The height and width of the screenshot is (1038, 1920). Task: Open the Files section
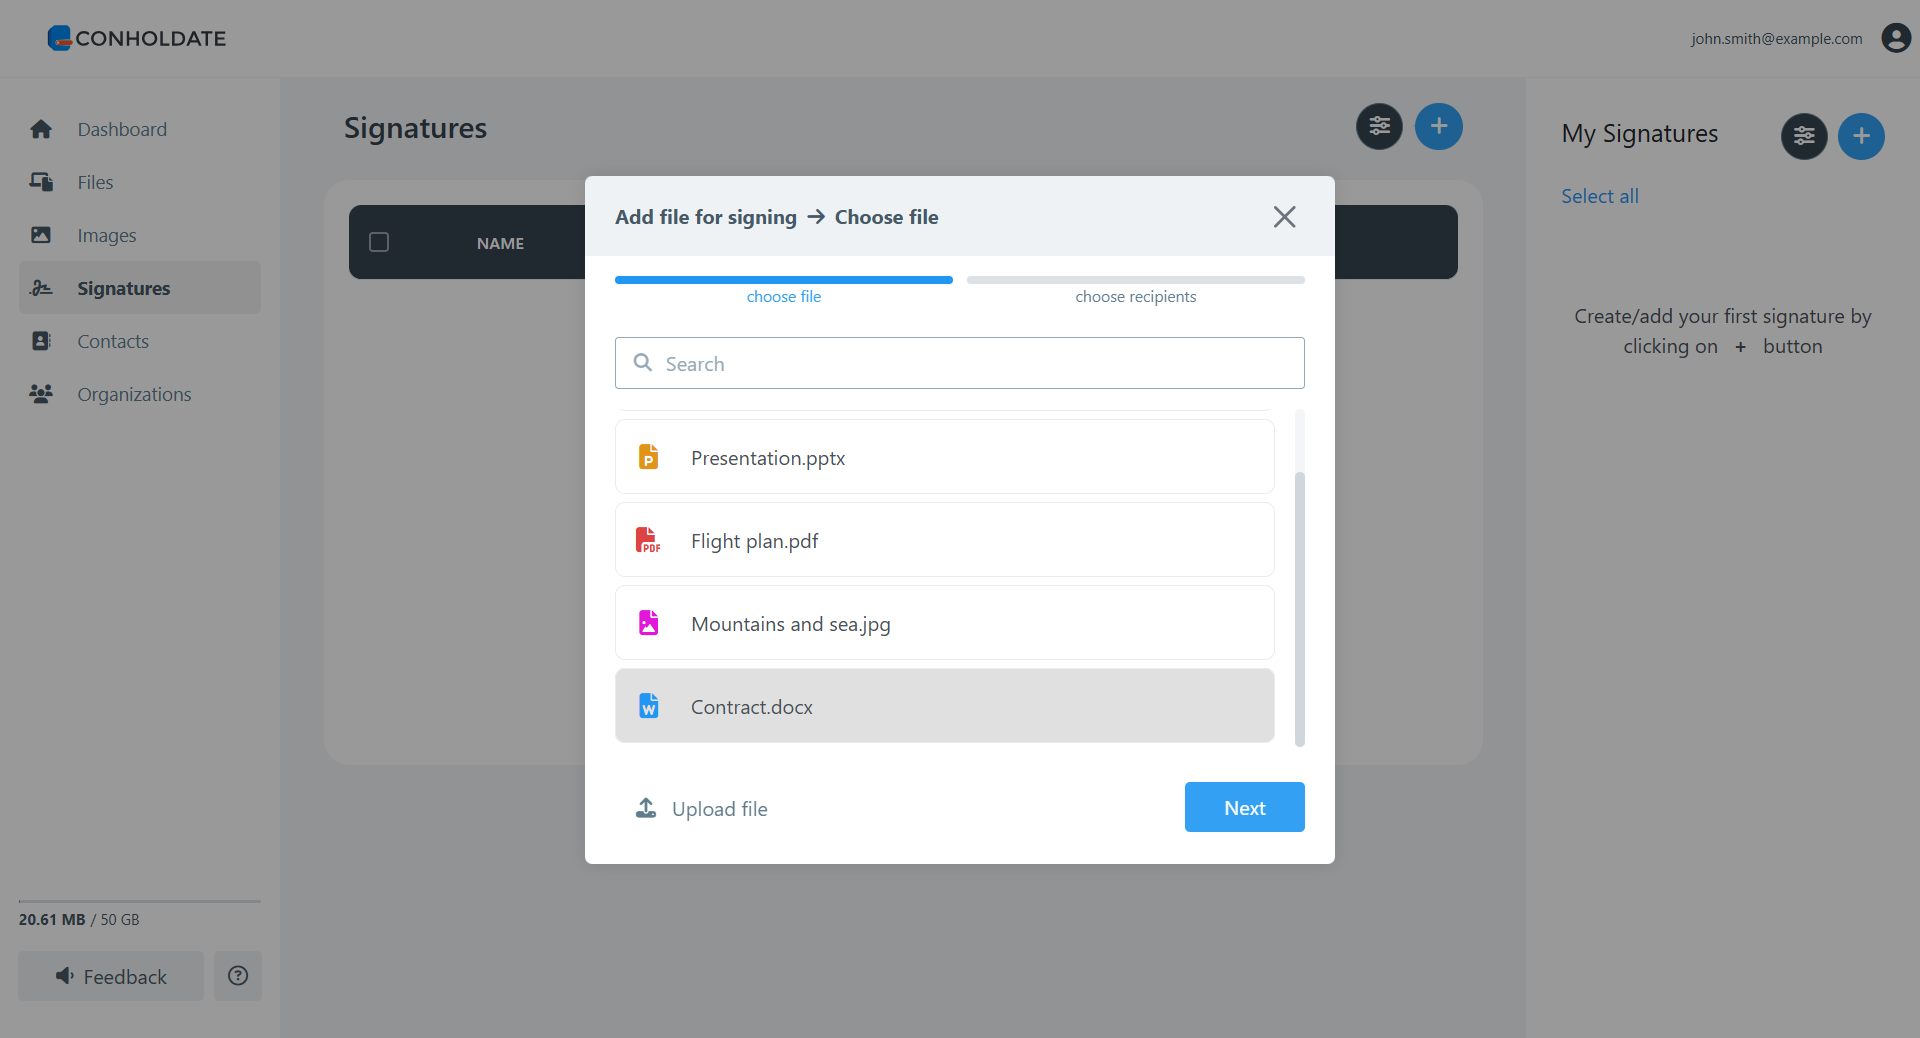[x=95, y=182]
